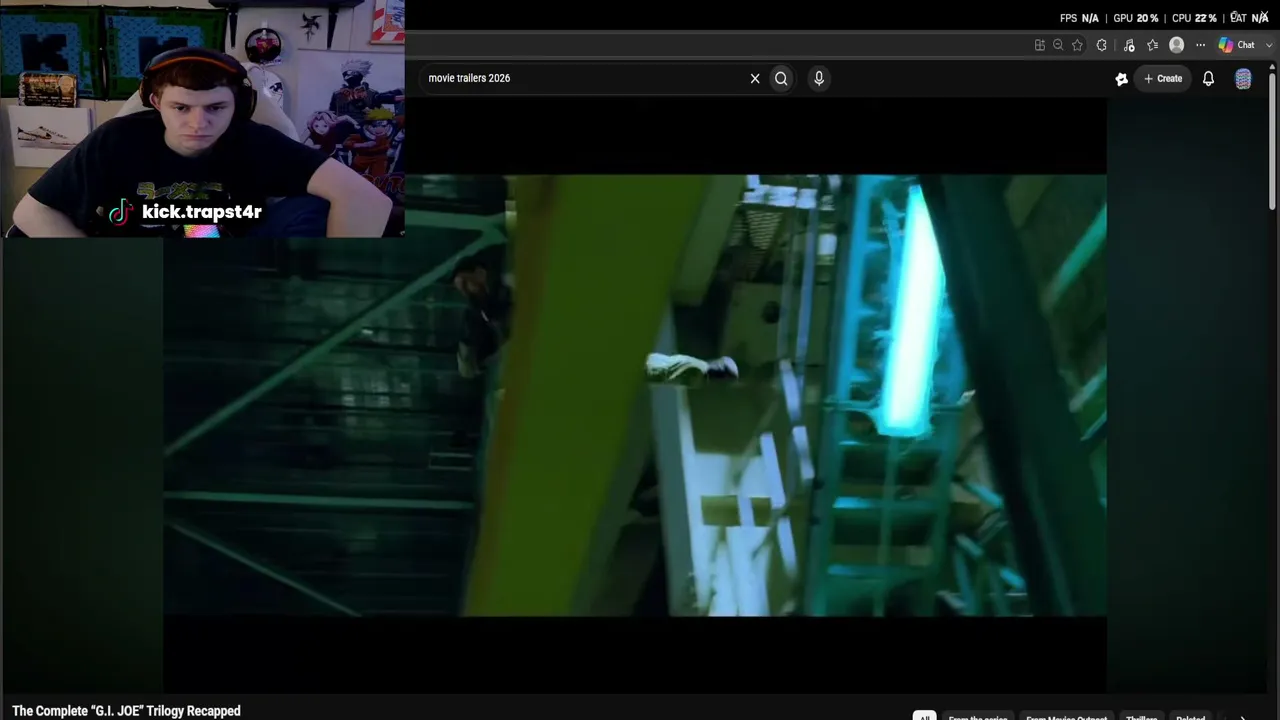Open browser settings and more menu
The width and height of the screenshot is (1280, 720).
point(1201,45)
